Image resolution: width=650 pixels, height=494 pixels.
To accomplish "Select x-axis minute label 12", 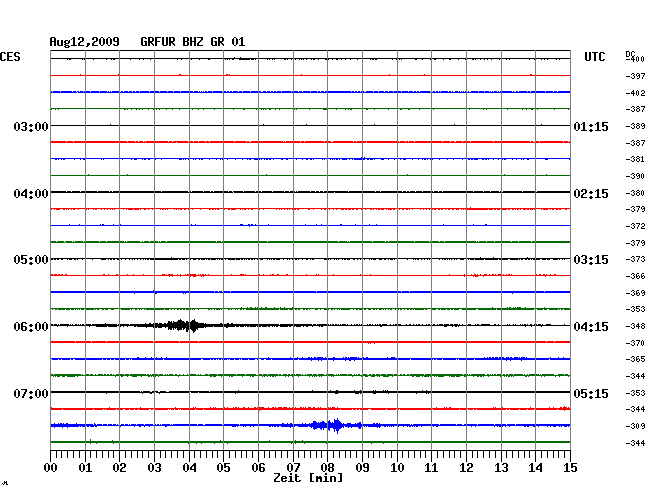I will coord(466,467).
